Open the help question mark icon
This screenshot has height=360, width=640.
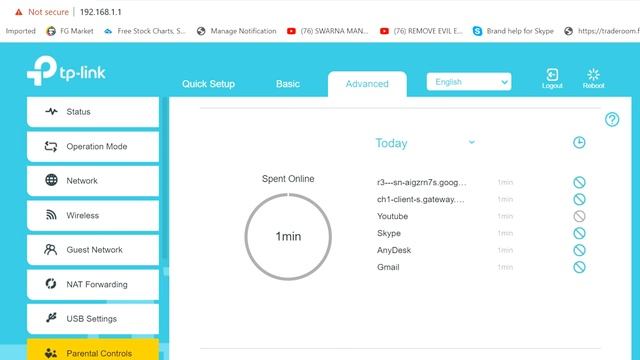coord(612,120)
